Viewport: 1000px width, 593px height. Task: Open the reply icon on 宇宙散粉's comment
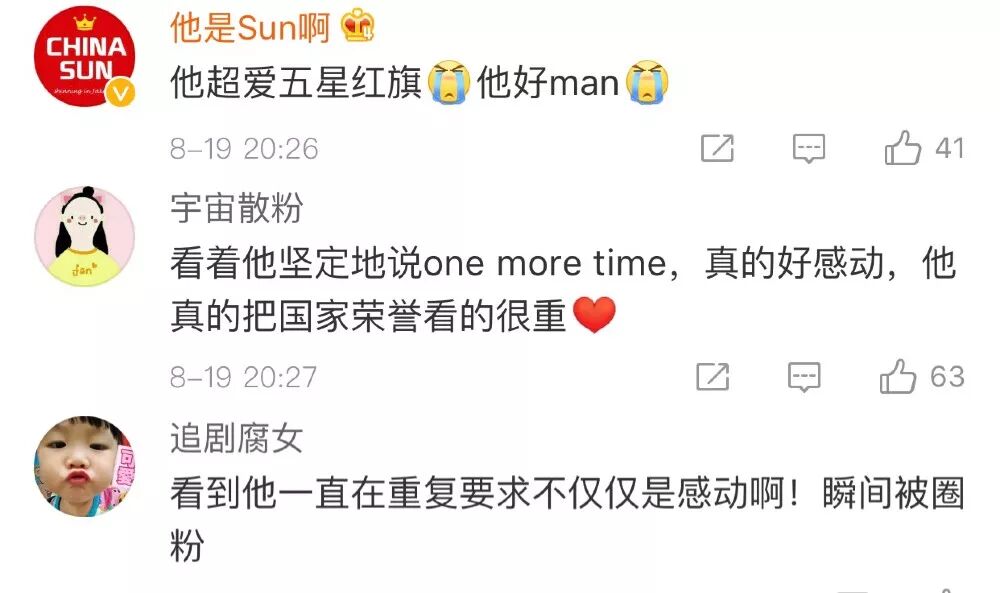[804, 376]
